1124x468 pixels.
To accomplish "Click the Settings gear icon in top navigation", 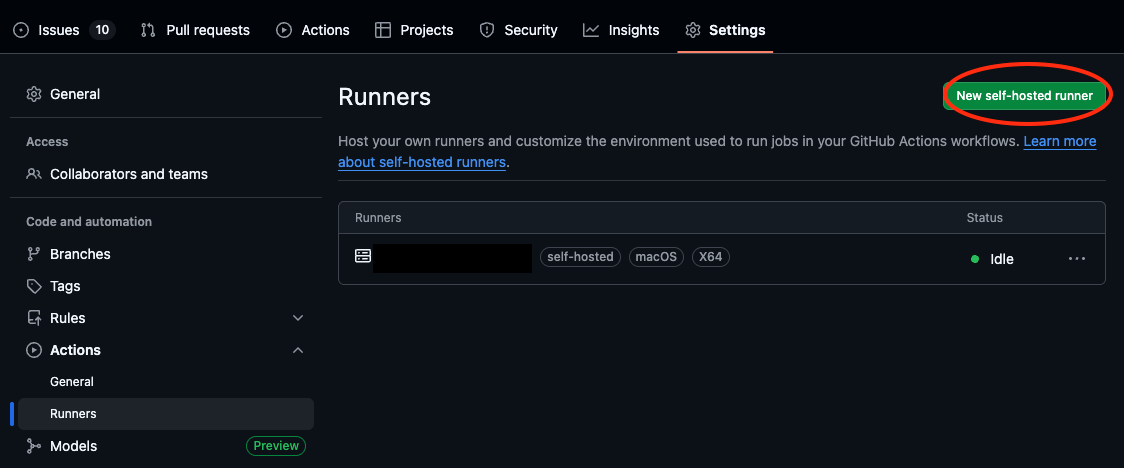I will pyautogui.click(x=692, y=30).
